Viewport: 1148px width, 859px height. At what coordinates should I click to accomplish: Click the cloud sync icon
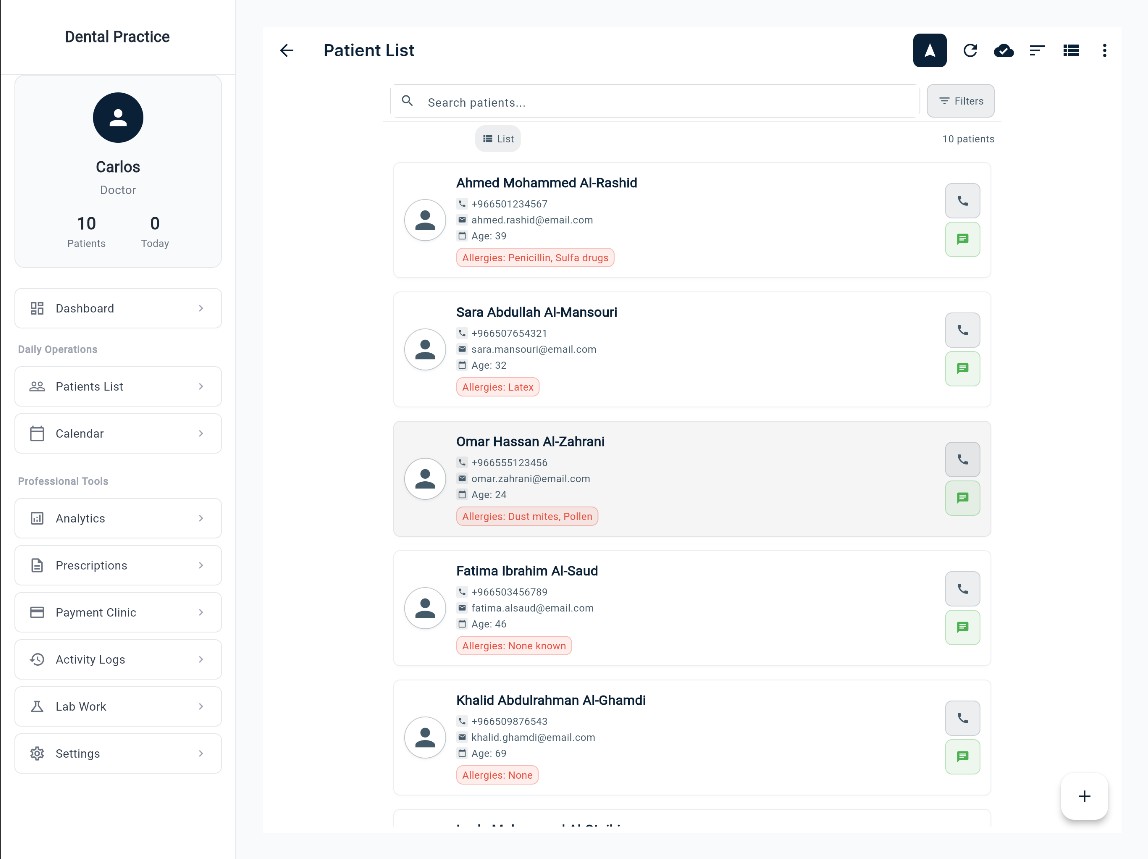[x=1004, y=51]
